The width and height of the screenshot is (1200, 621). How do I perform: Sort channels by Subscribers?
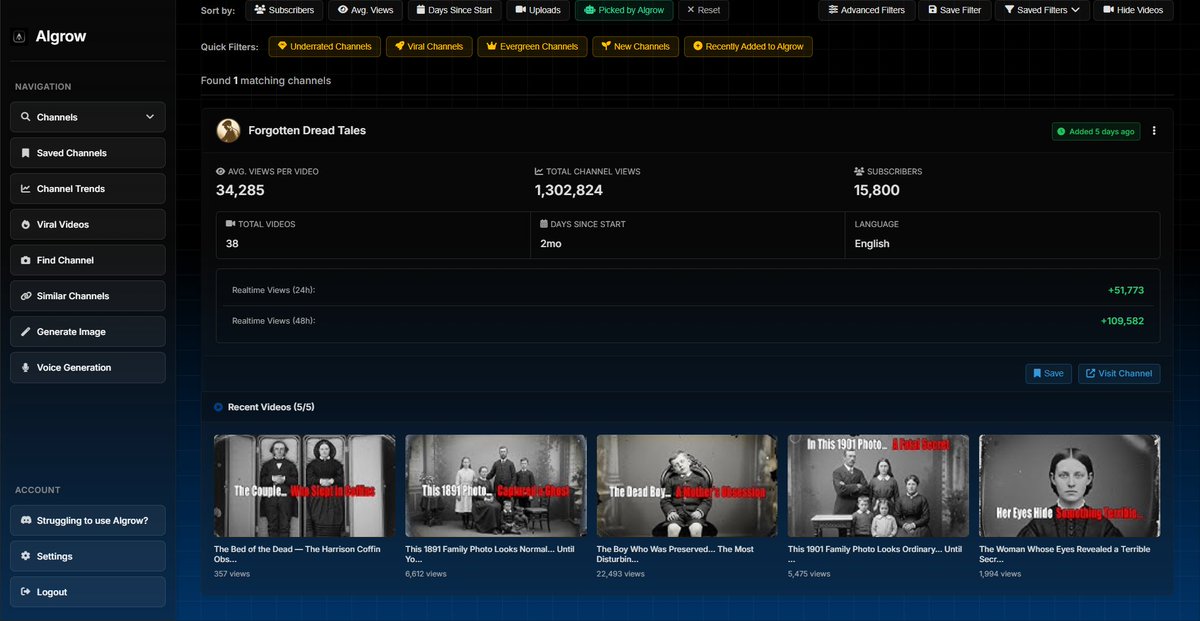click(284, 10)
